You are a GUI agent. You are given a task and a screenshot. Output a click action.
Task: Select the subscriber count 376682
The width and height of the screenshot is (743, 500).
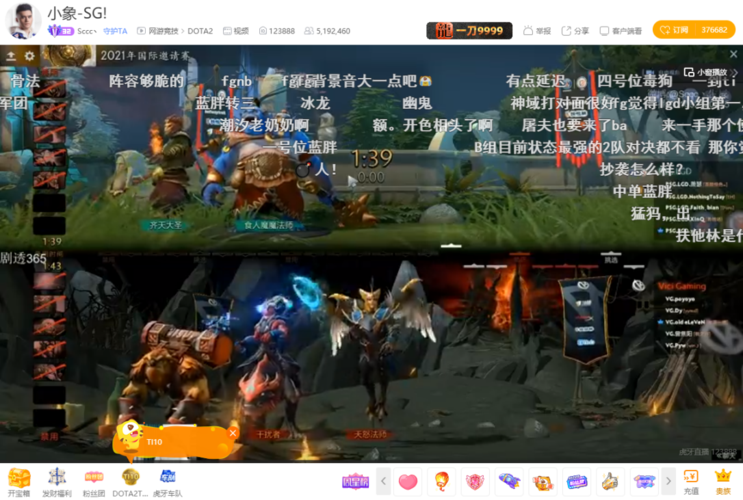pos(714,30)
